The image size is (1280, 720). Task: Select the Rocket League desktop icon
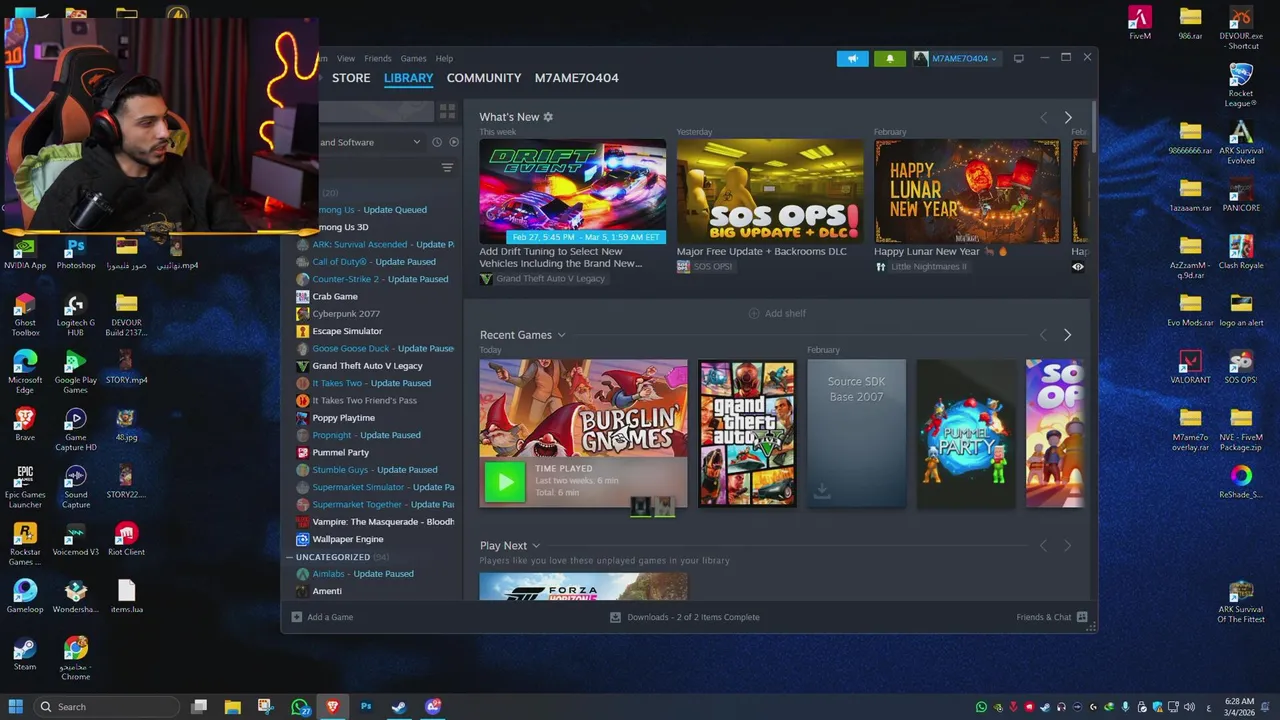click(x=1240, y=85)
